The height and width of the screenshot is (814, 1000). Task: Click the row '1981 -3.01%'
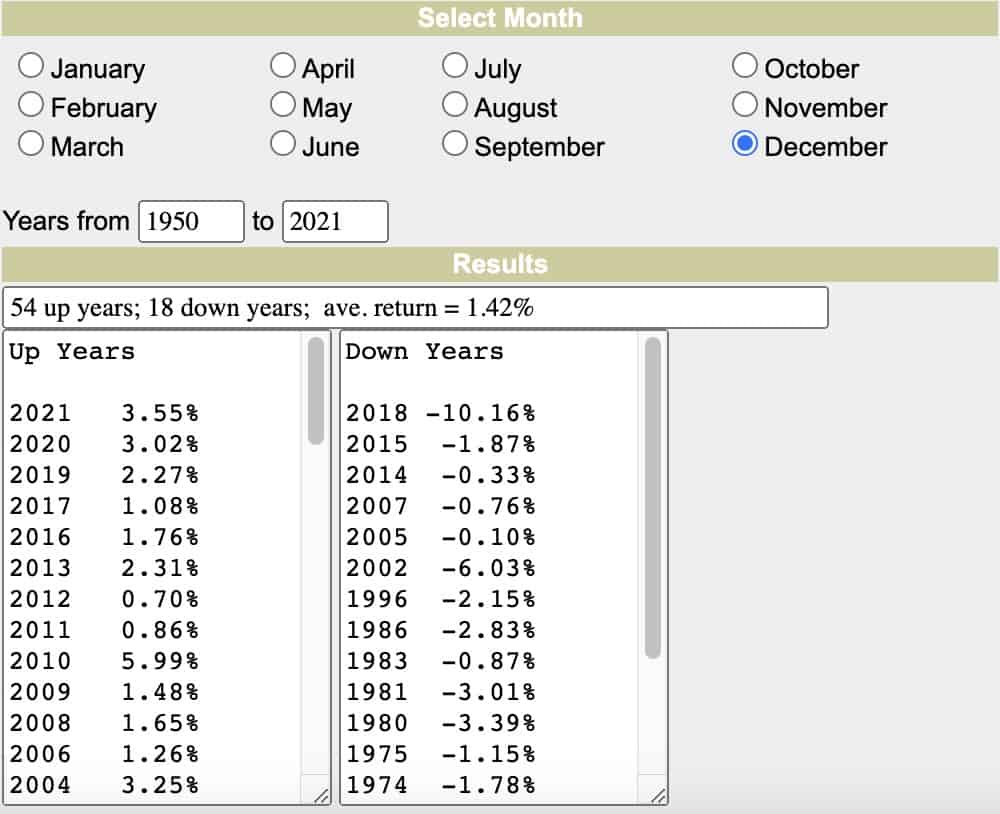click(x=441, y=692)
